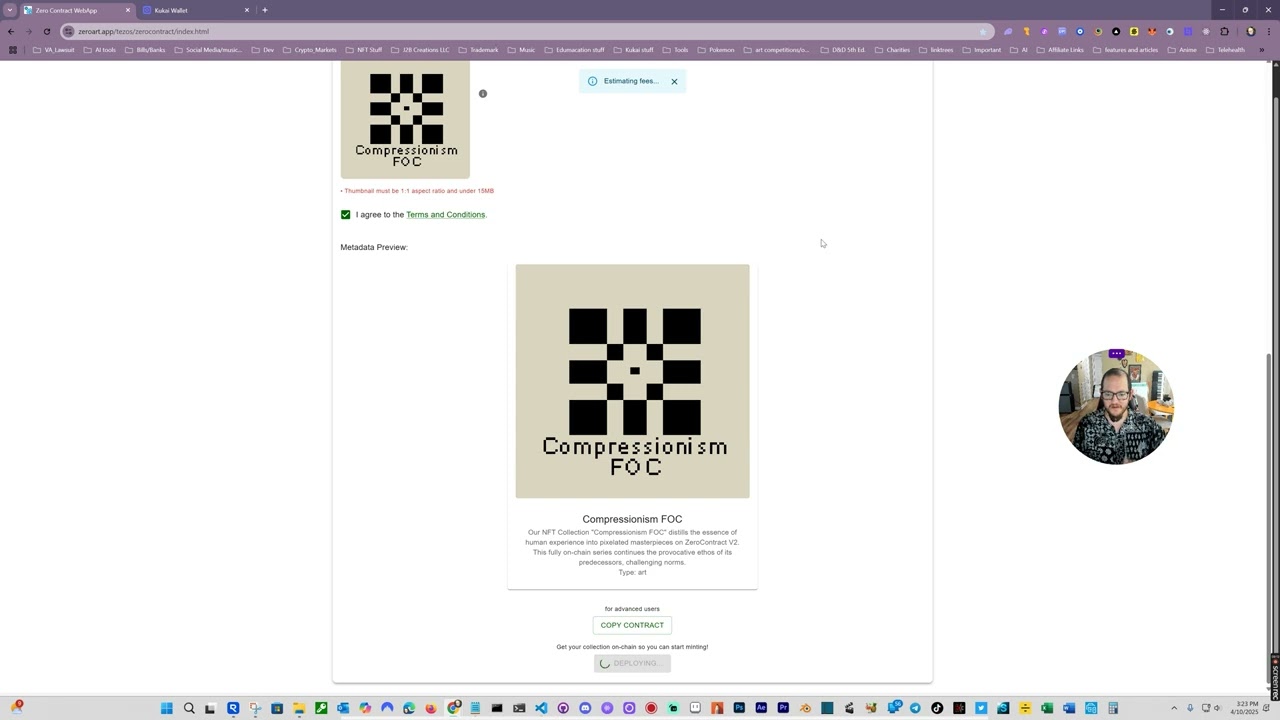This screenshot has height=720, width=1280.
Task: Open the Trademark bookmark folder
Action: click(x=478, y=50)
